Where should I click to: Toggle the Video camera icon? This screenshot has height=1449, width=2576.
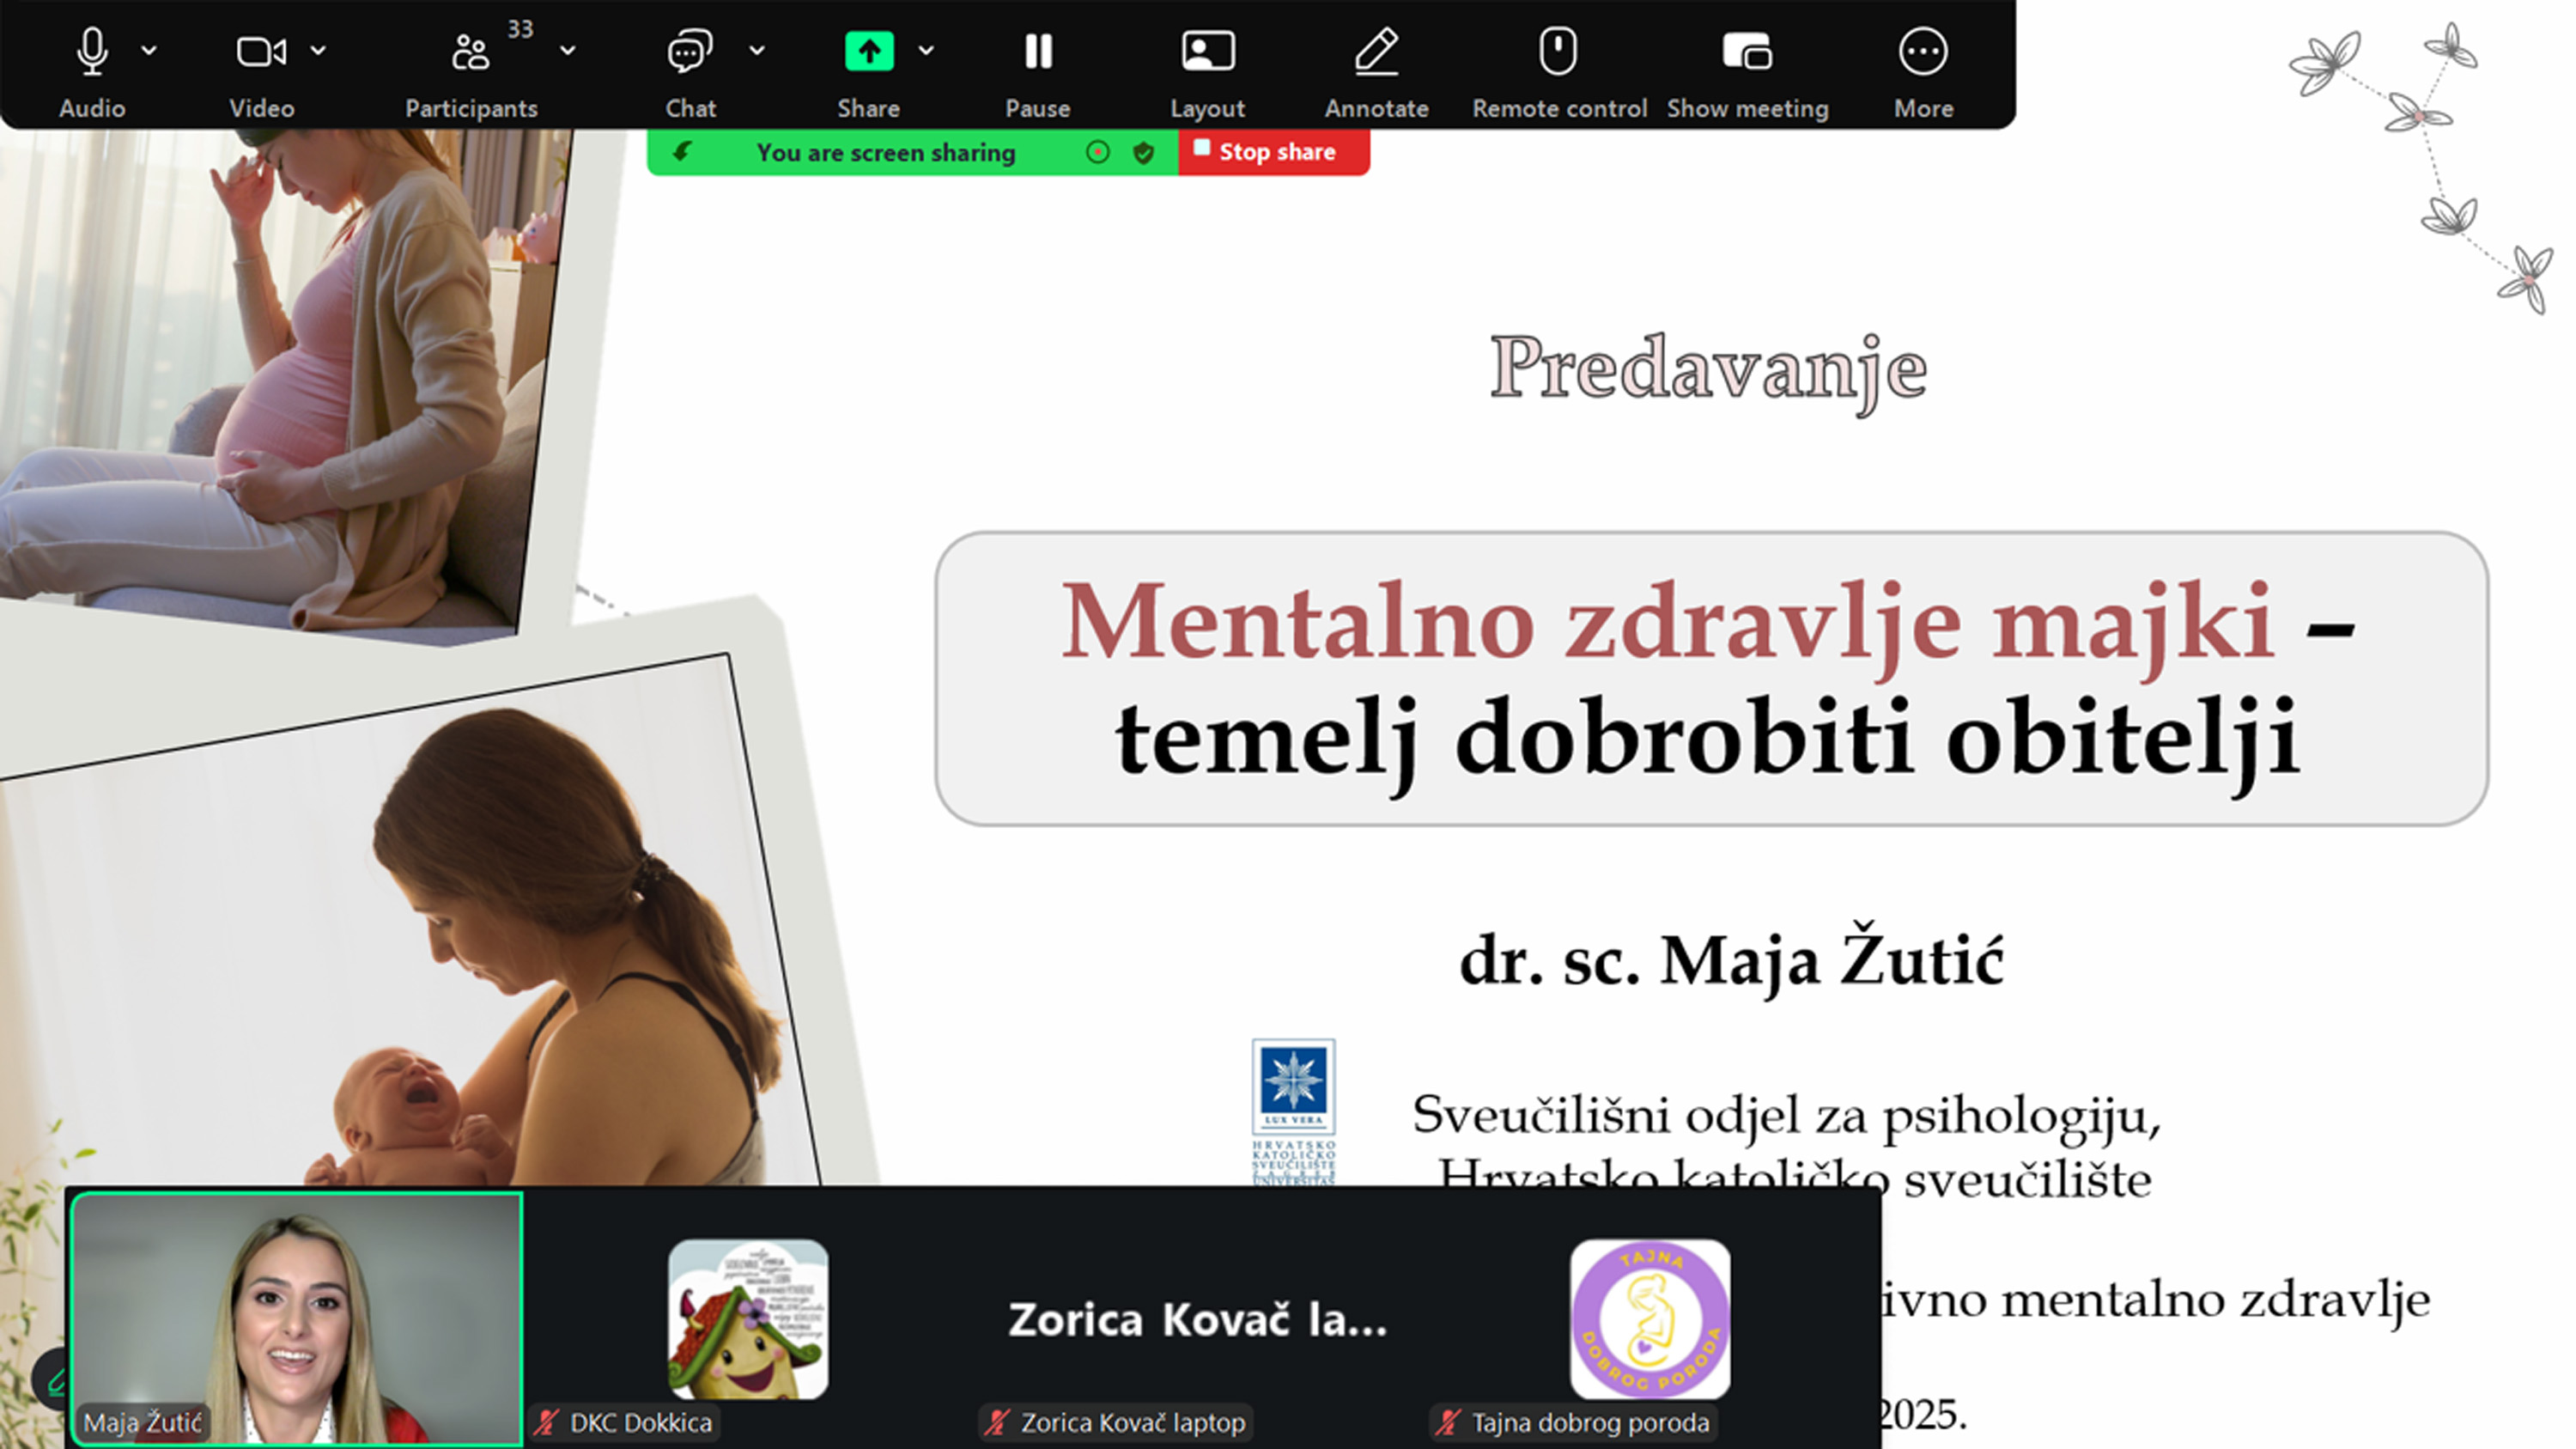[261, 52]
